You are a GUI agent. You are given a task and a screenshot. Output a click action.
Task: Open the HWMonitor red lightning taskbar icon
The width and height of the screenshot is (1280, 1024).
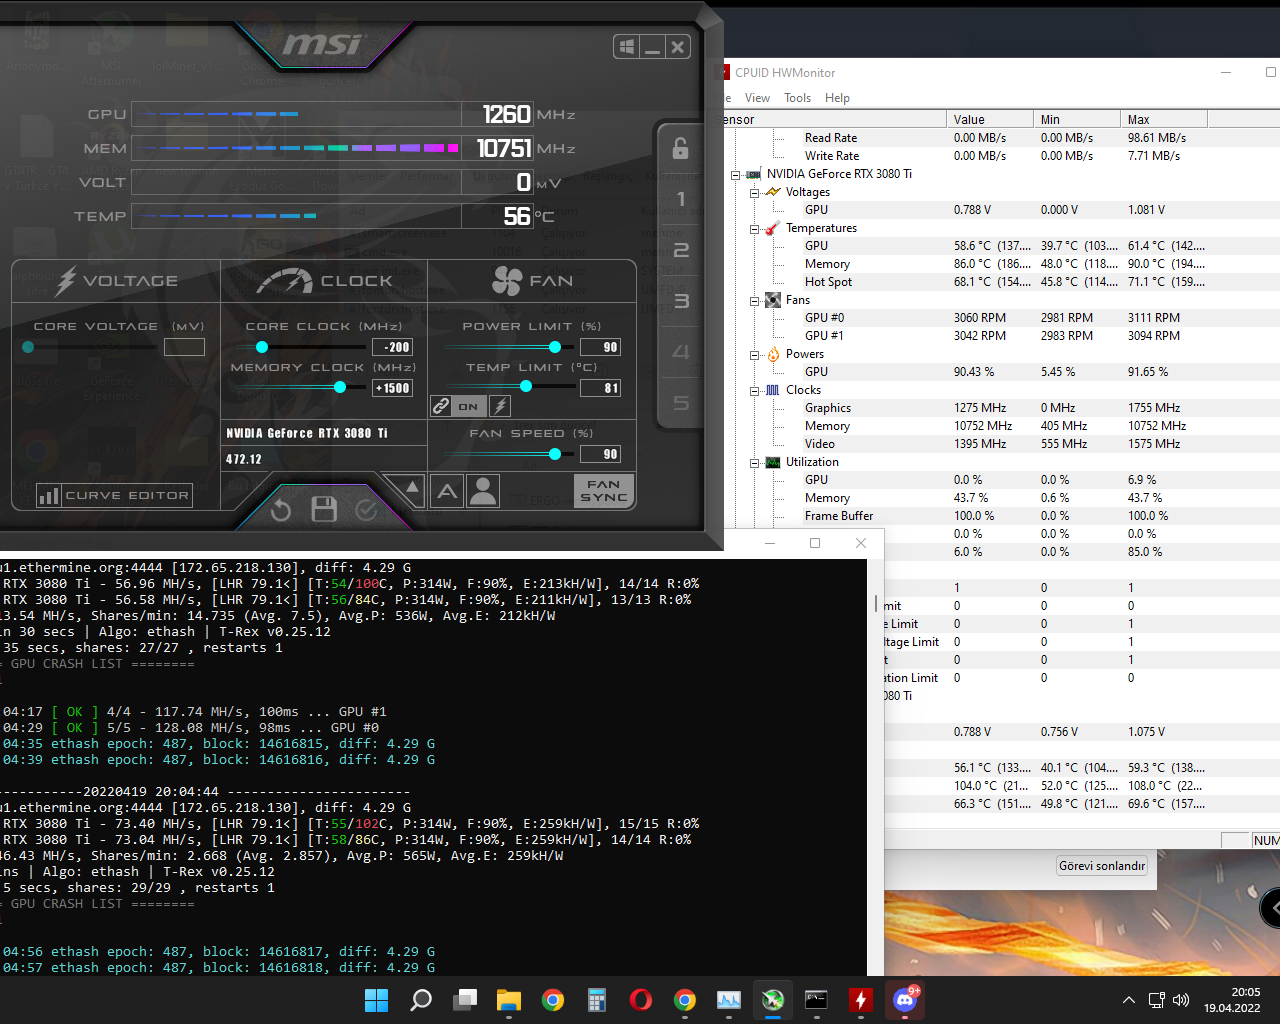[x=861, y=1000]
